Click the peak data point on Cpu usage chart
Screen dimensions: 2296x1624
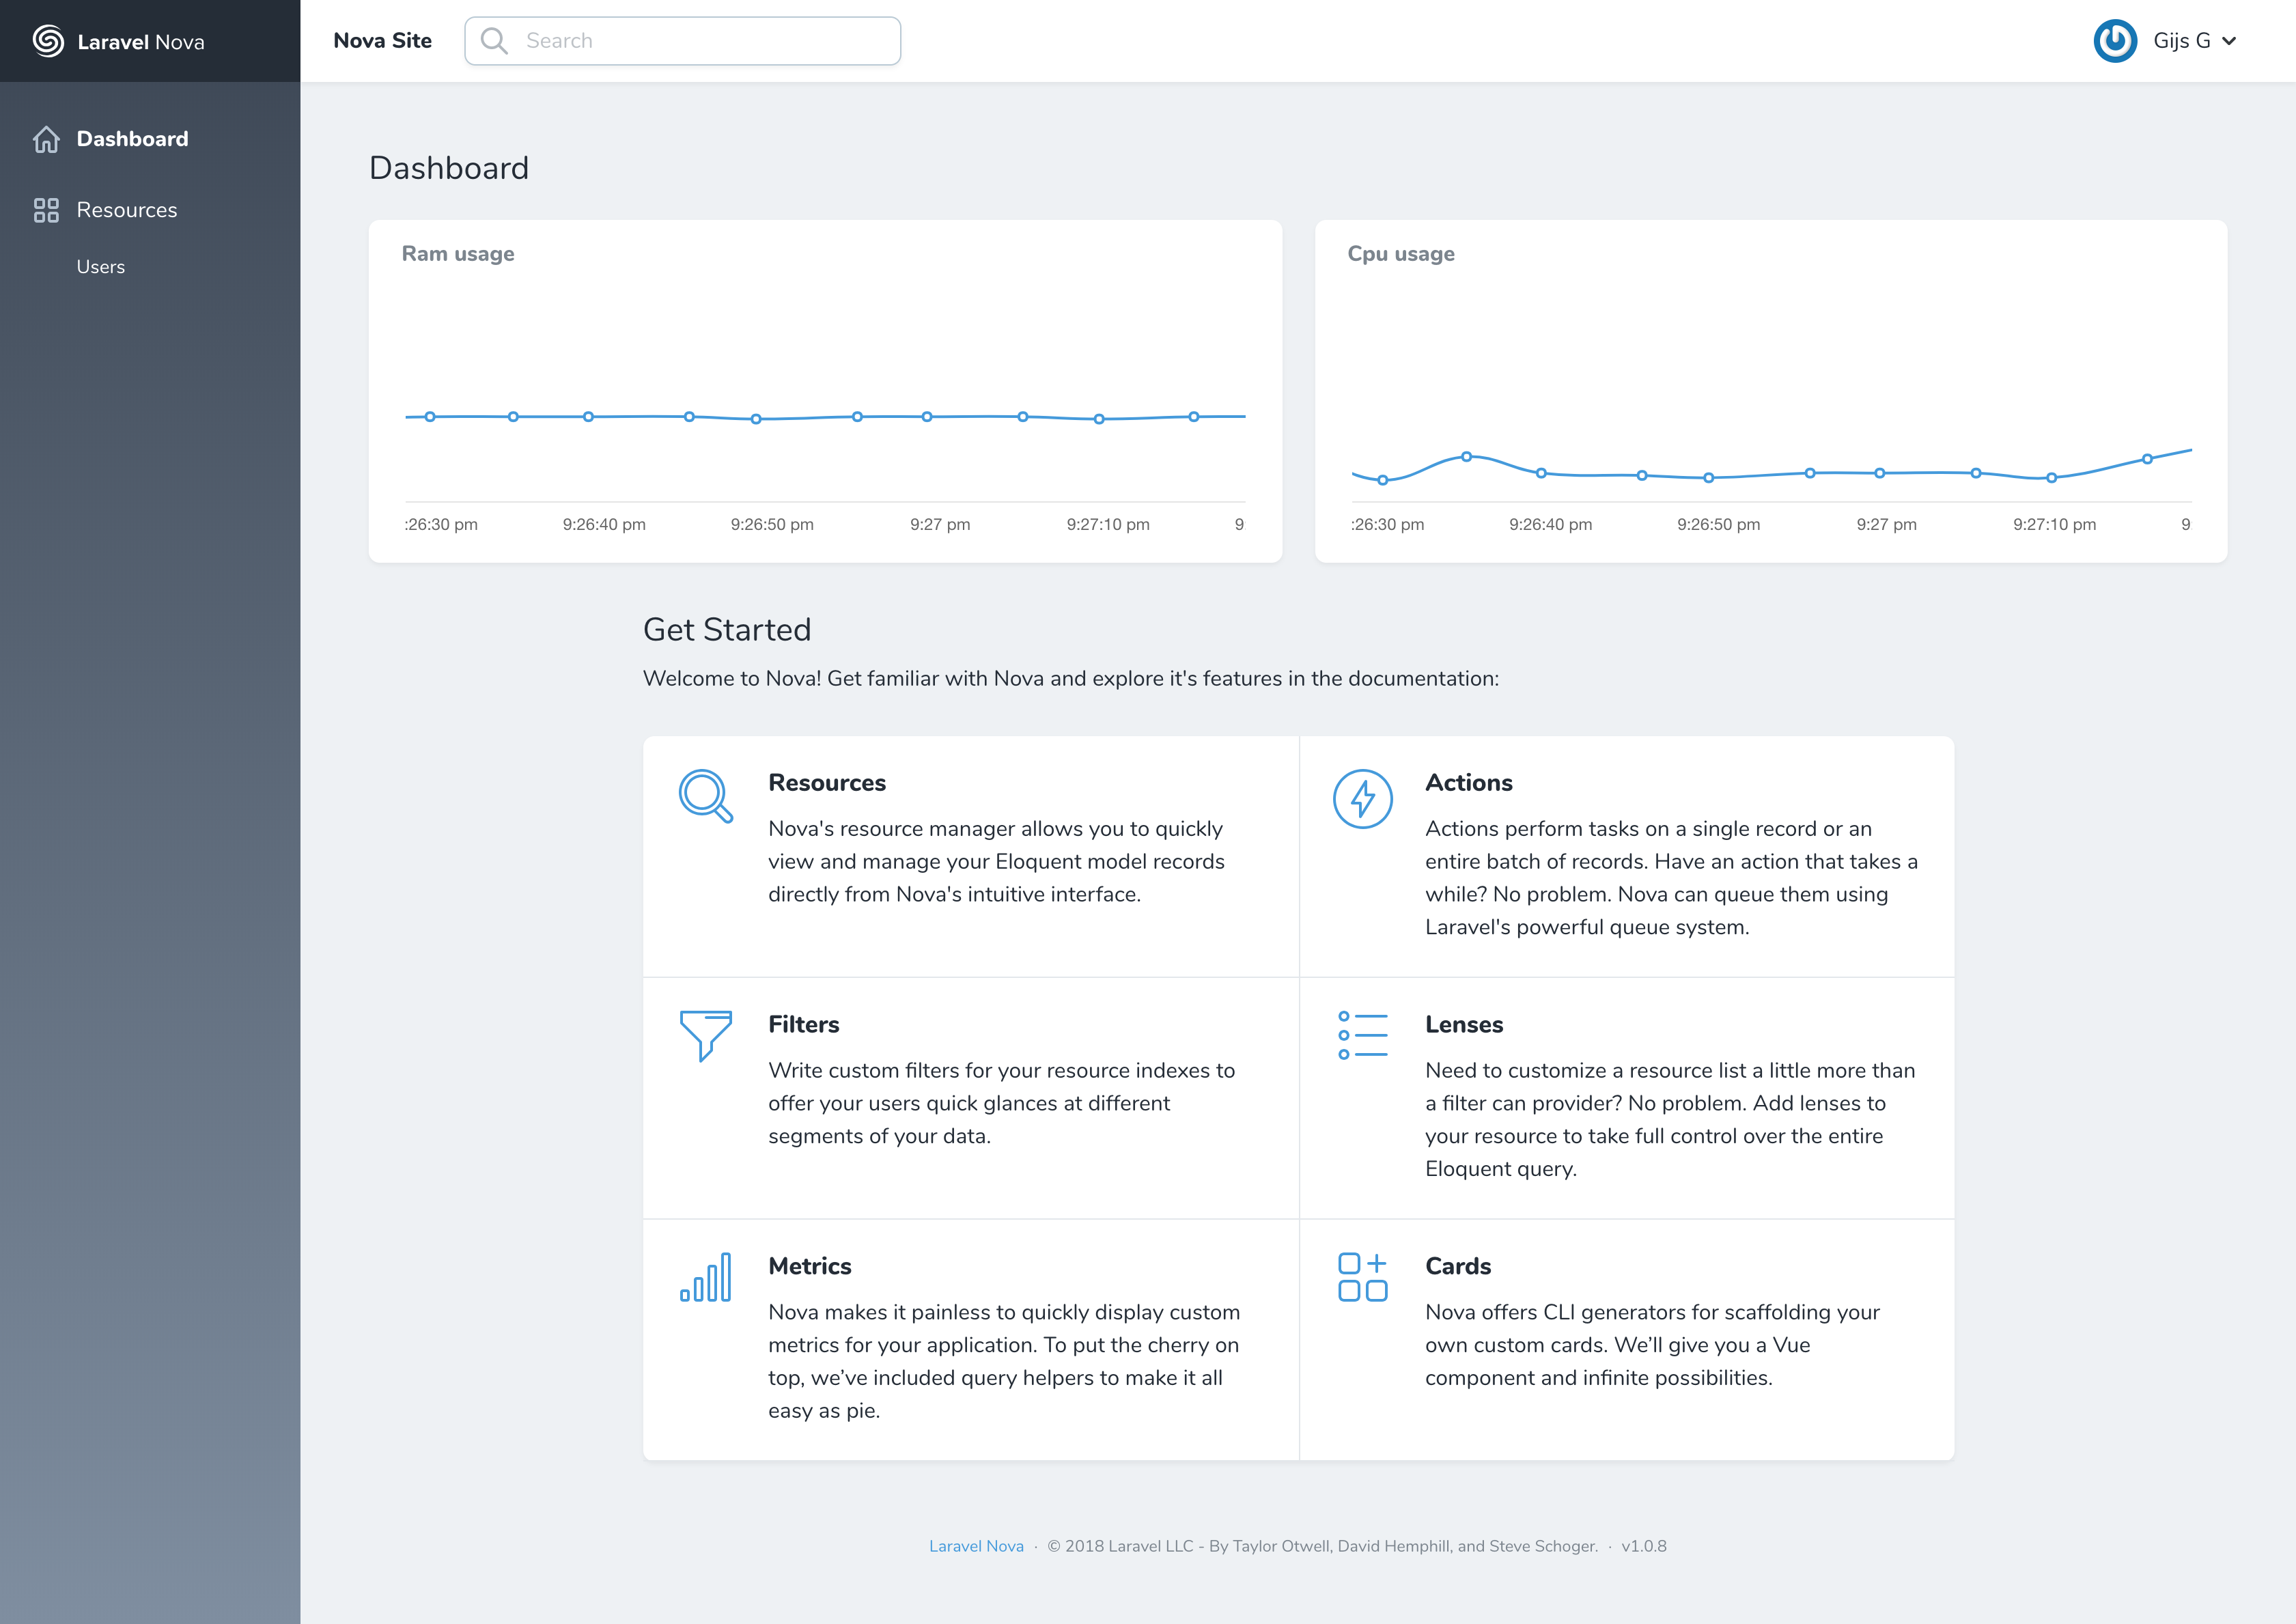click(x=1466, y=456)
